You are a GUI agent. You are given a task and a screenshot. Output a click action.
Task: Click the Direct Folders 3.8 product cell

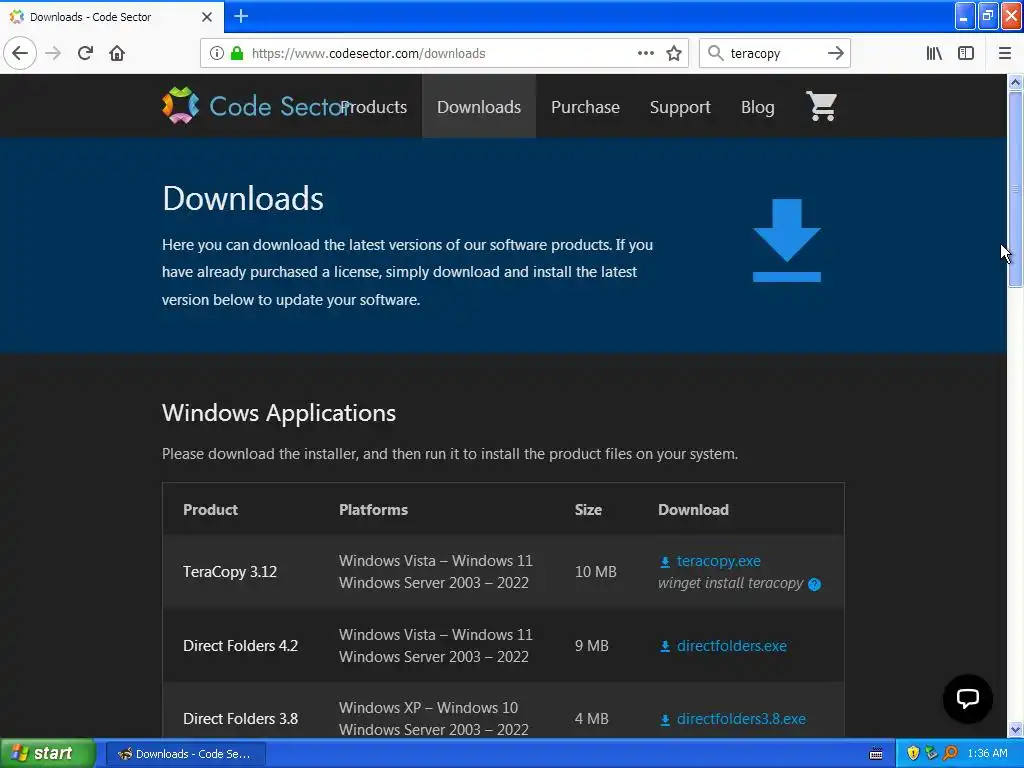click(240, 719)
